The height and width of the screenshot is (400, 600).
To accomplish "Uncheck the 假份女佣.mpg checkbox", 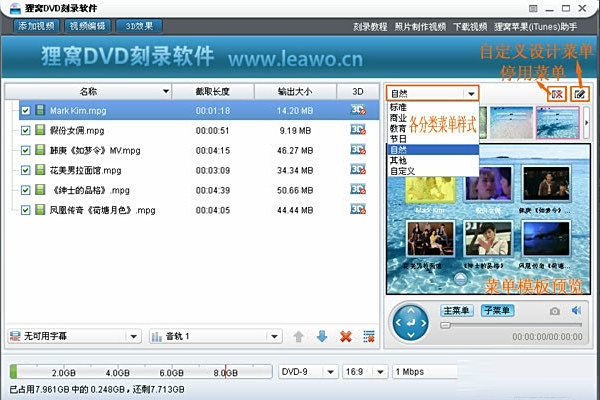I will click(26, 131).
